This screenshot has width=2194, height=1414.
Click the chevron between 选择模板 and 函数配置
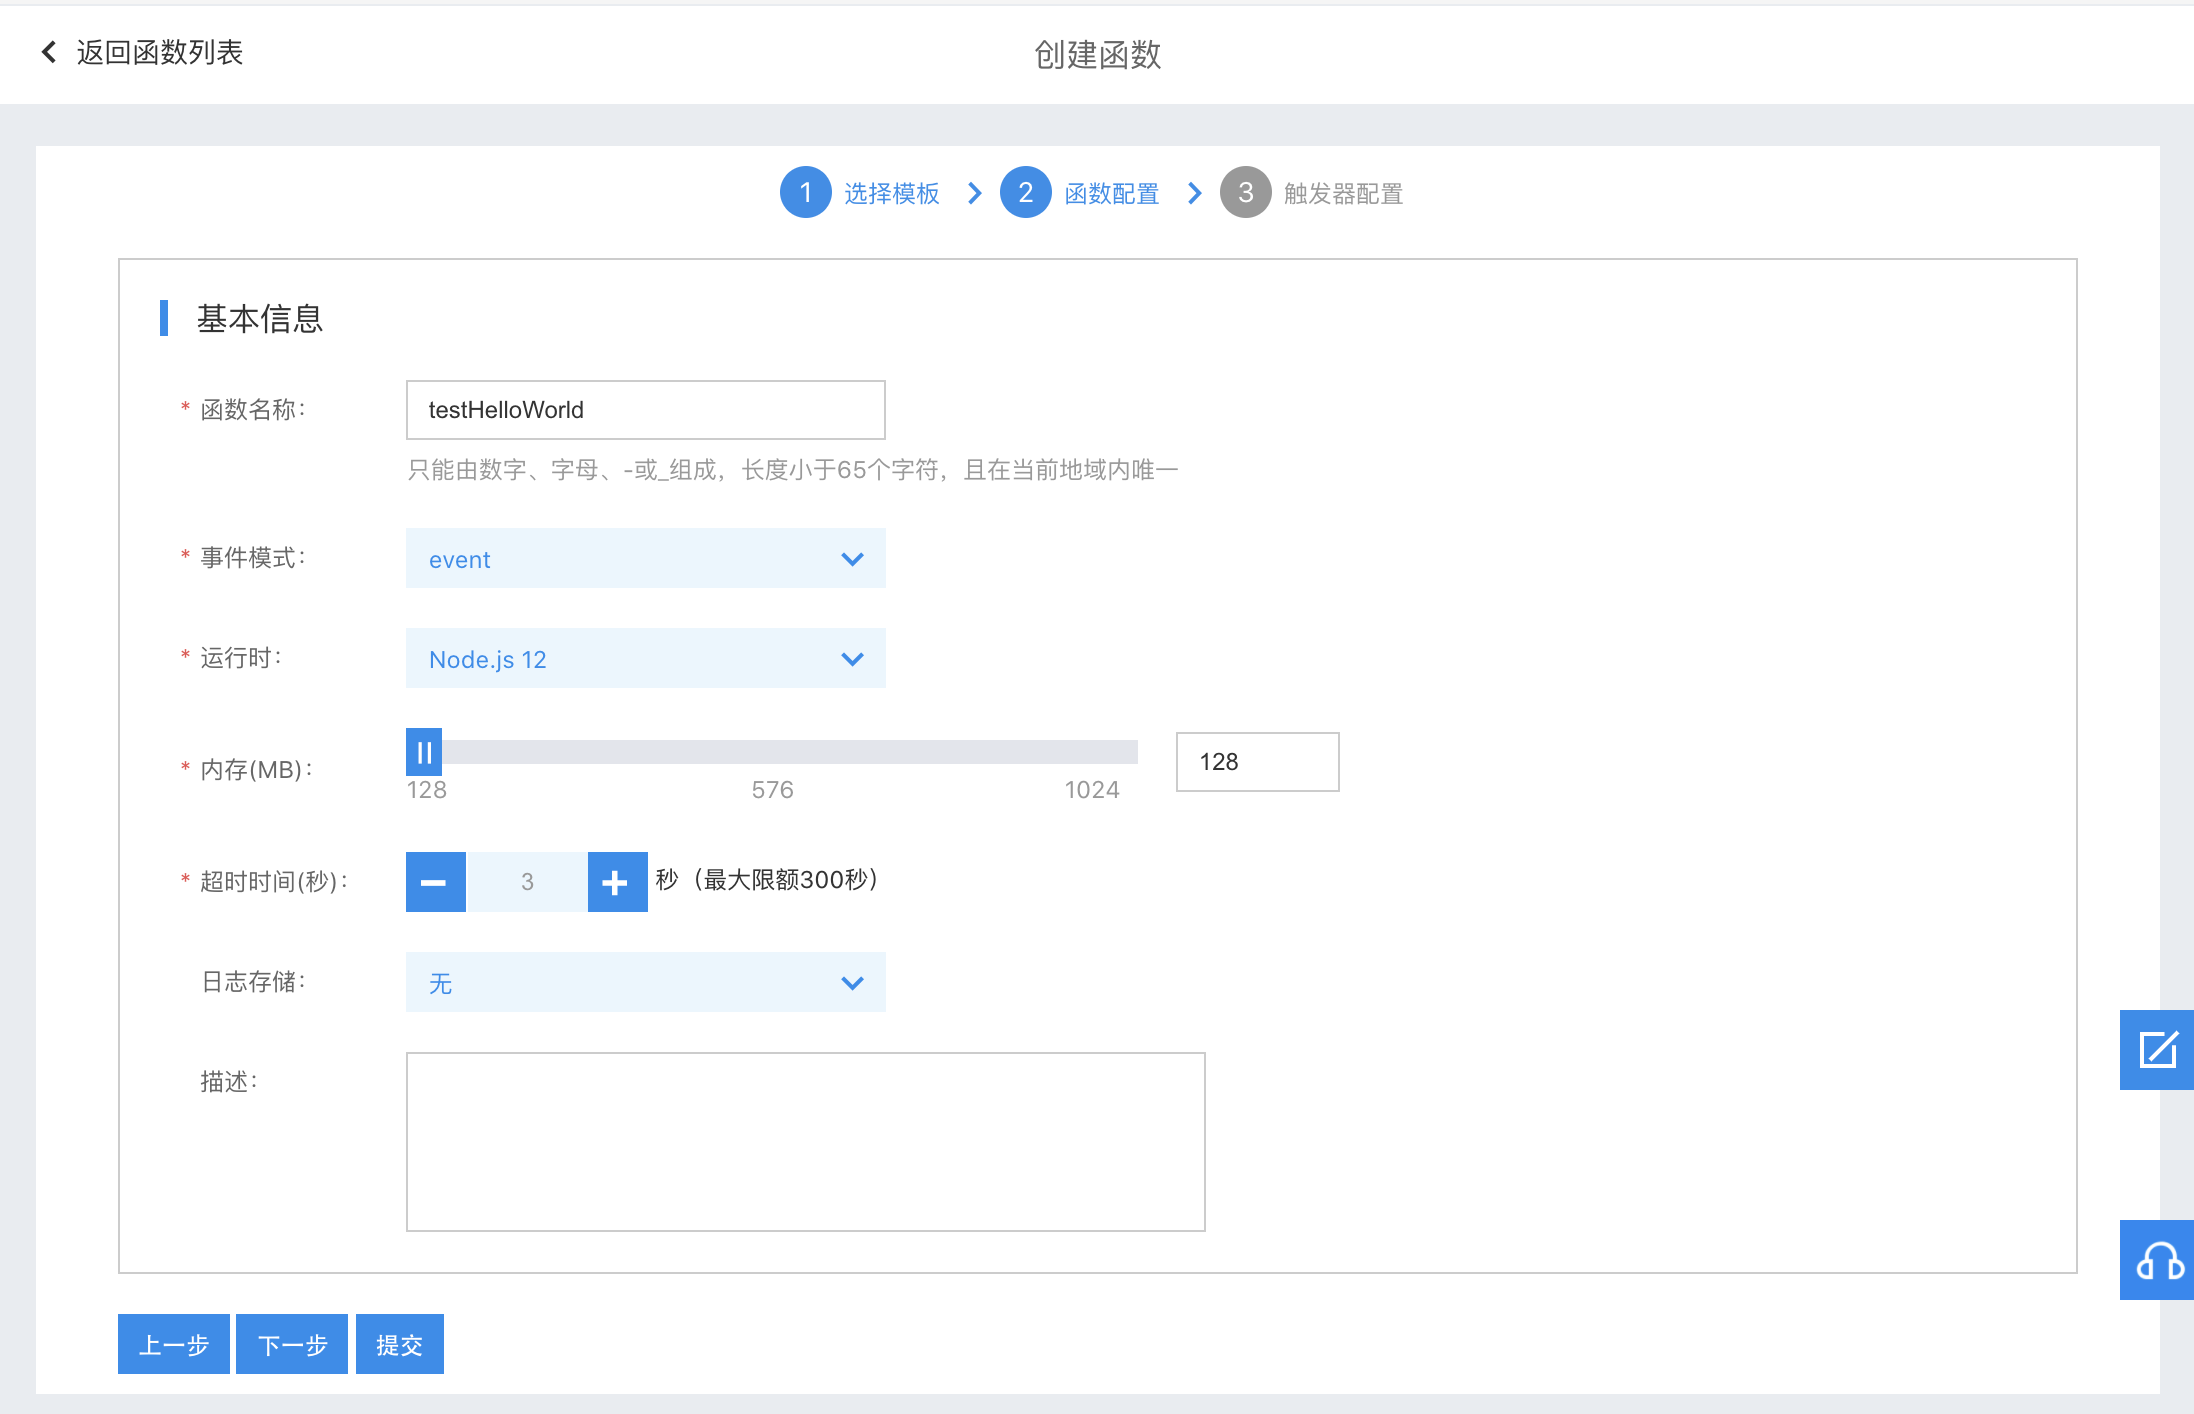pos(975,193)
